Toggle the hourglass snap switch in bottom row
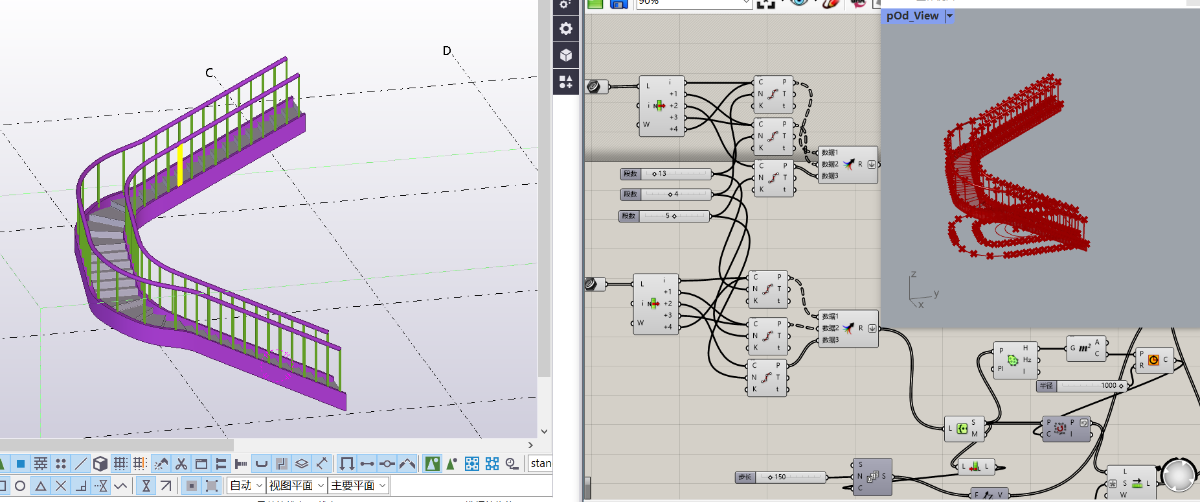This screenshot has height=502, width=1200. [x=146, y=485]
